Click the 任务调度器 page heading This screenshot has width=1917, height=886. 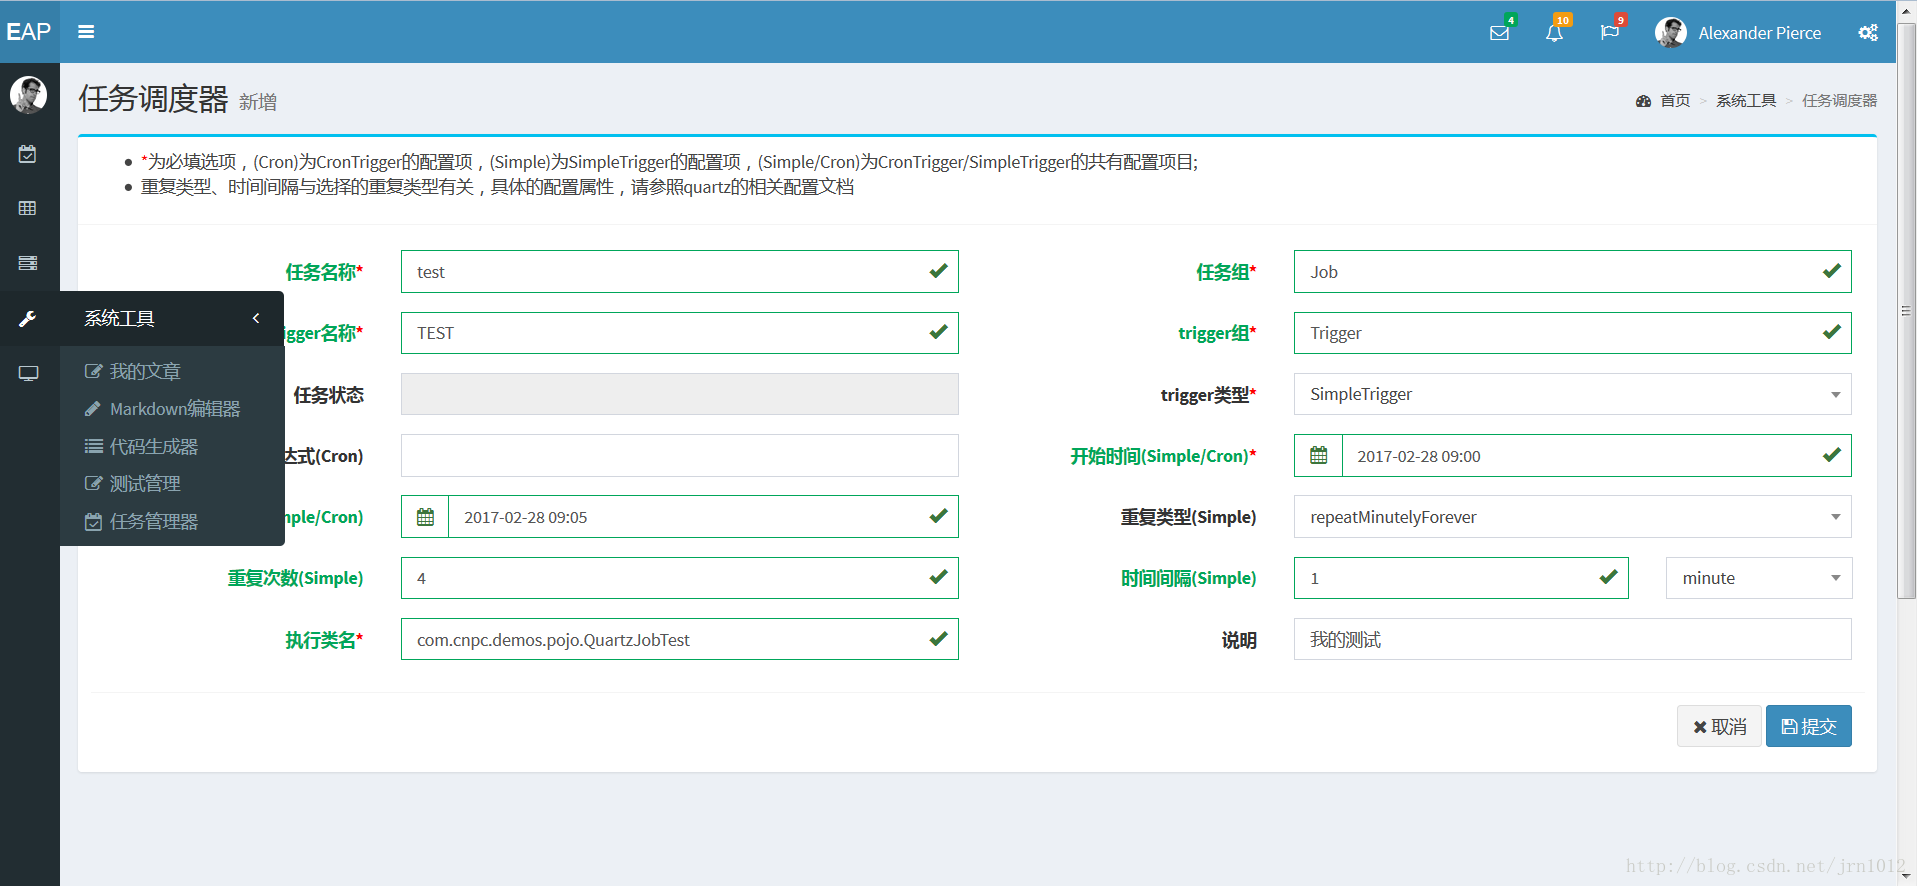[x=154, y=99]
